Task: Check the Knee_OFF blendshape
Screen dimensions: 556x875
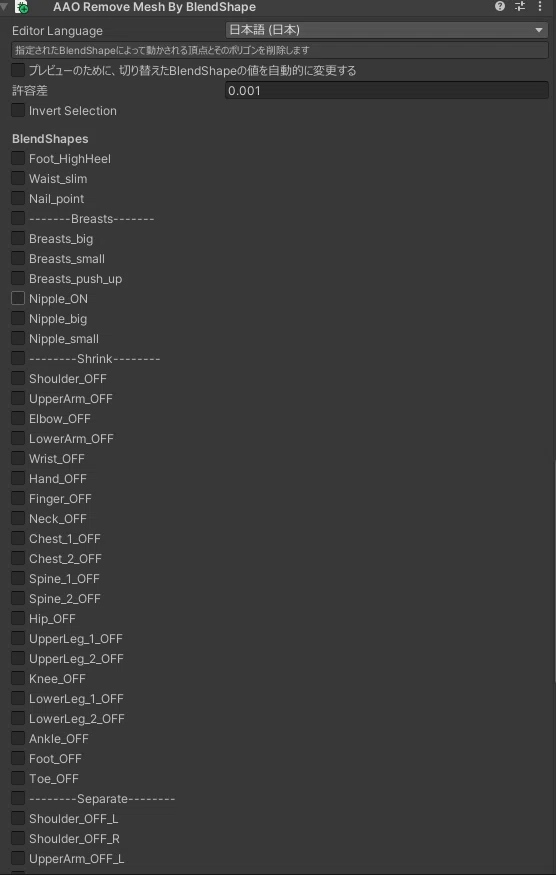Action: (x=18, y=678)
